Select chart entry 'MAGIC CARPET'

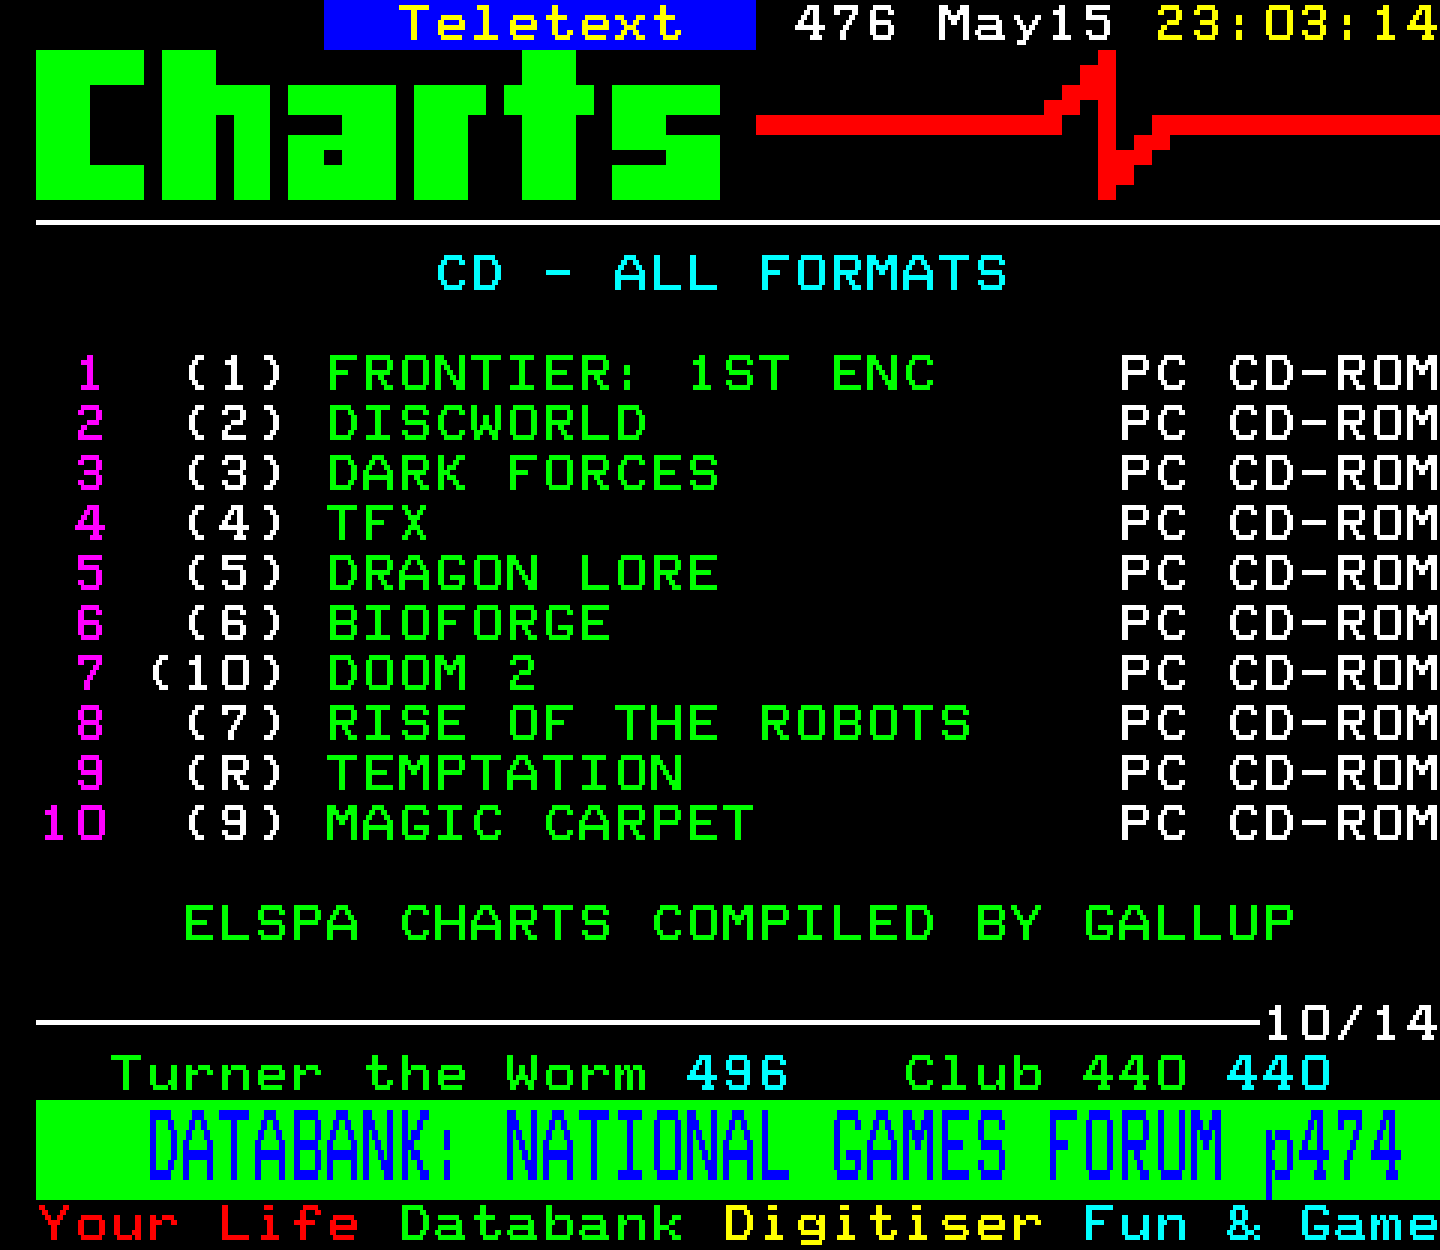coord(540,824)
